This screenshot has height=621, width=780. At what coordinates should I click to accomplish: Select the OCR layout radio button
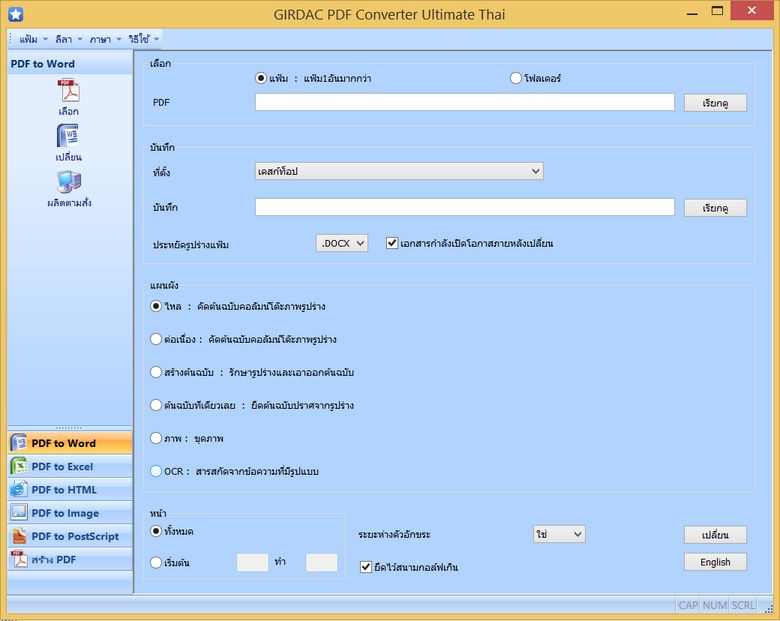[x=156, y=471]
